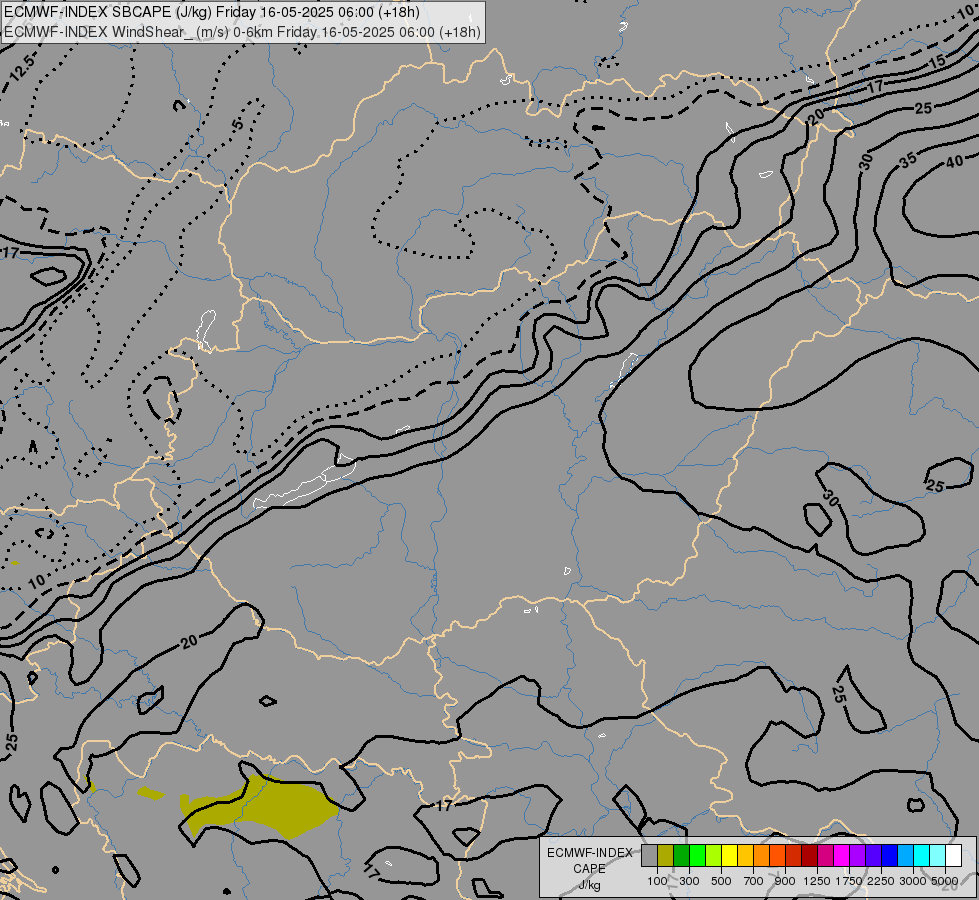979x900 pixels.
Task: Select the '5000' legend value
Action: click(944, 881)
